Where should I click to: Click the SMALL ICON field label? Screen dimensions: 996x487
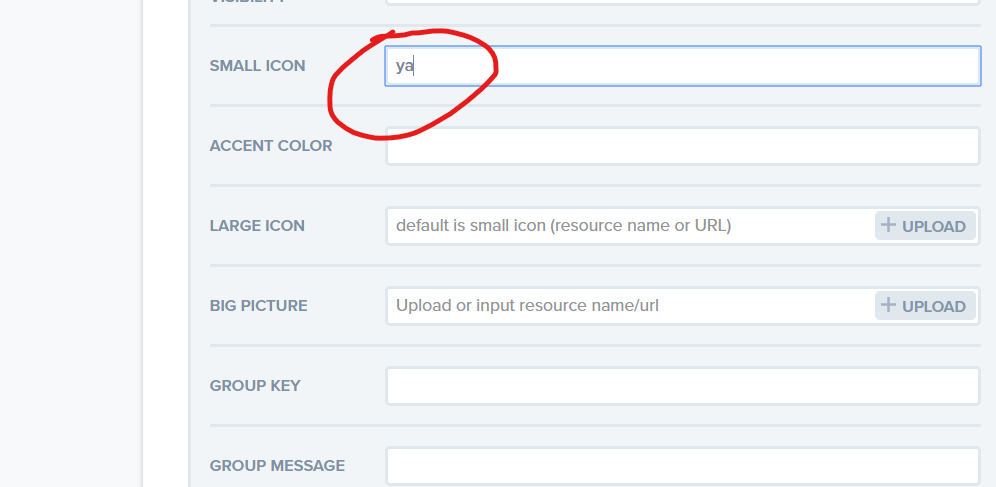tap(257, 66)
